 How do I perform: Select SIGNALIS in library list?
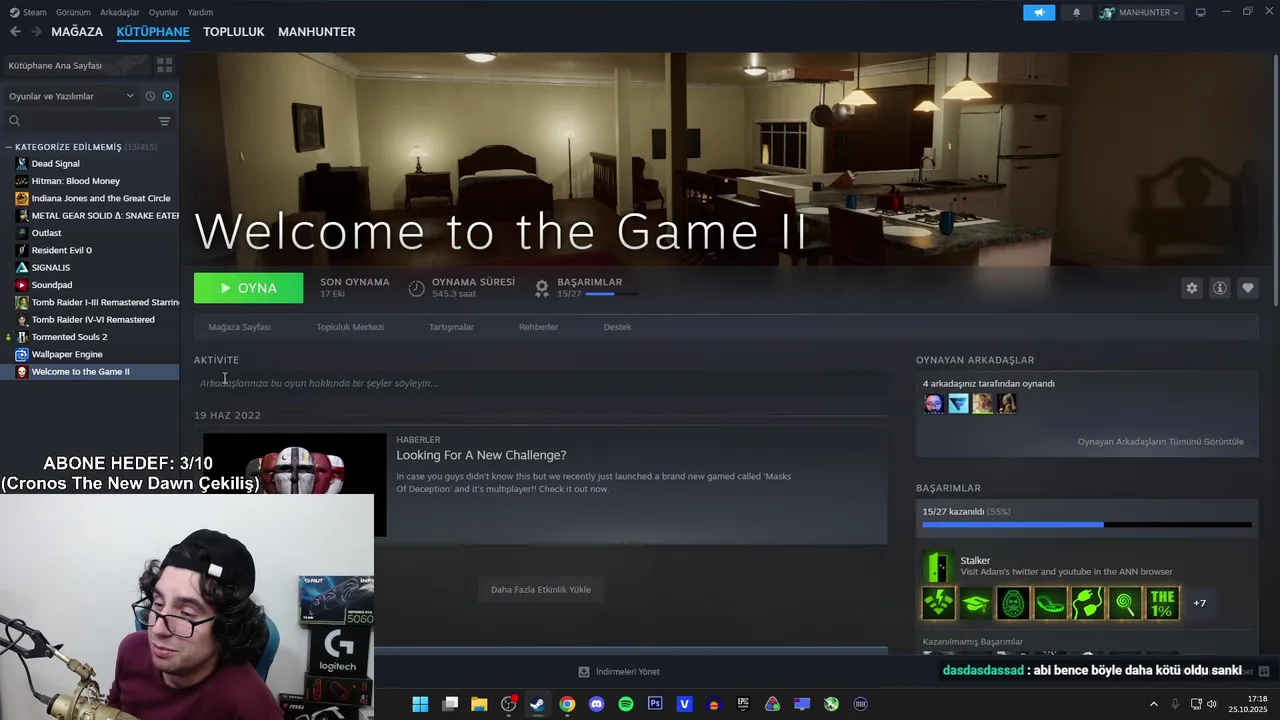click(50, 268)
